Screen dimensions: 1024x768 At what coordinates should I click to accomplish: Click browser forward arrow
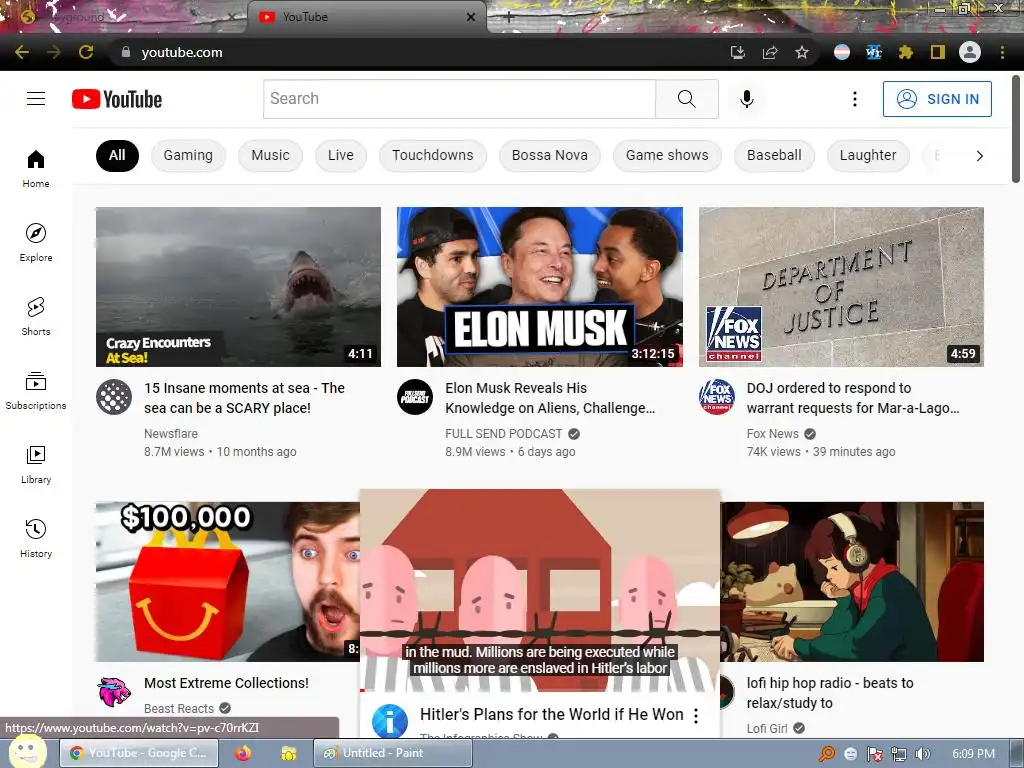pyautogui.click(x=54, y=52)
